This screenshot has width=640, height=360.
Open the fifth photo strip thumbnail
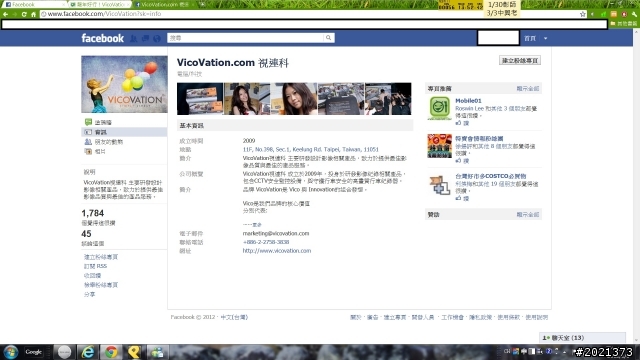coord(388,99)
